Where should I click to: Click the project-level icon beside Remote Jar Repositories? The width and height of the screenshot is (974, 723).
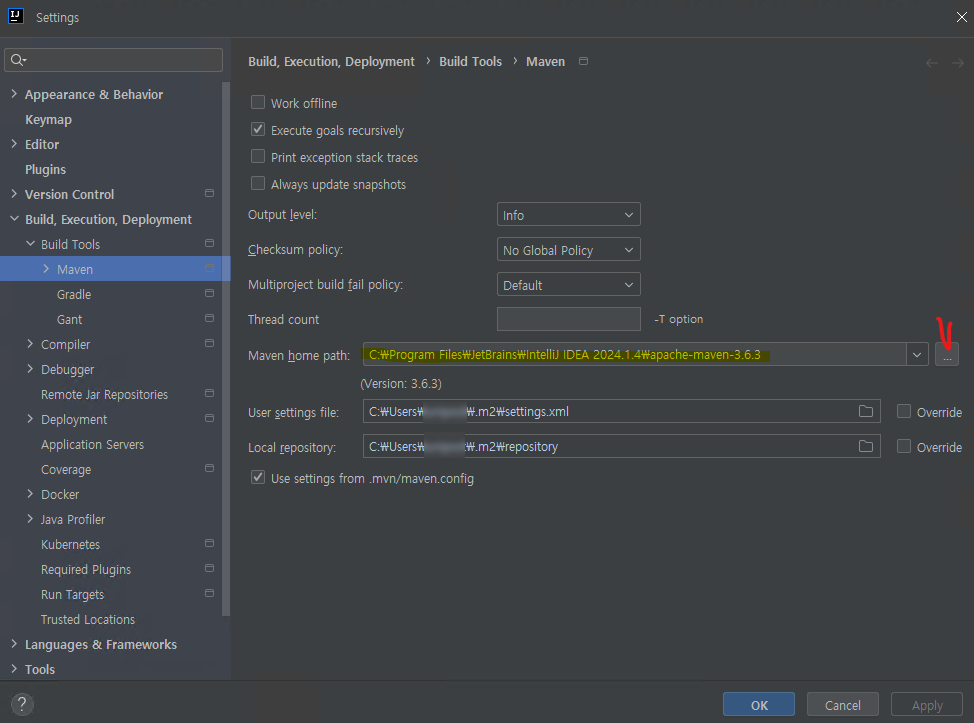tap(209, 394)
